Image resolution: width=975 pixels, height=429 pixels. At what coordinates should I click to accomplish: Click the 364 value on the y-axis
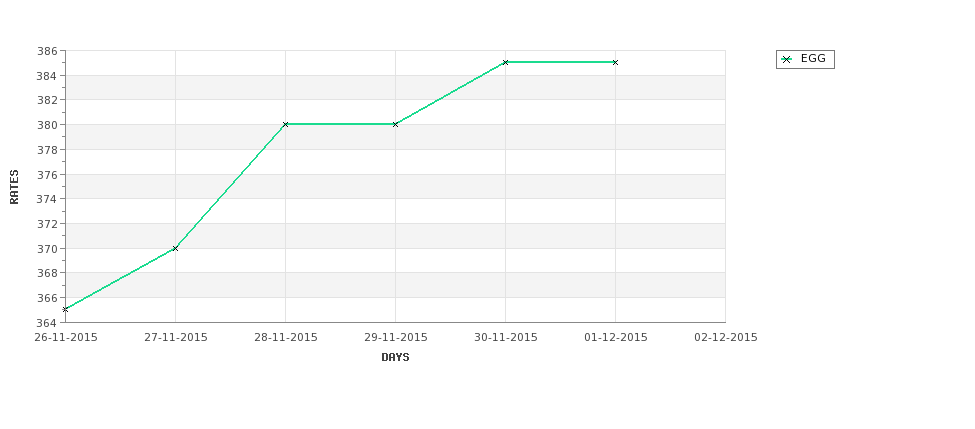click(x=49, y=323)
